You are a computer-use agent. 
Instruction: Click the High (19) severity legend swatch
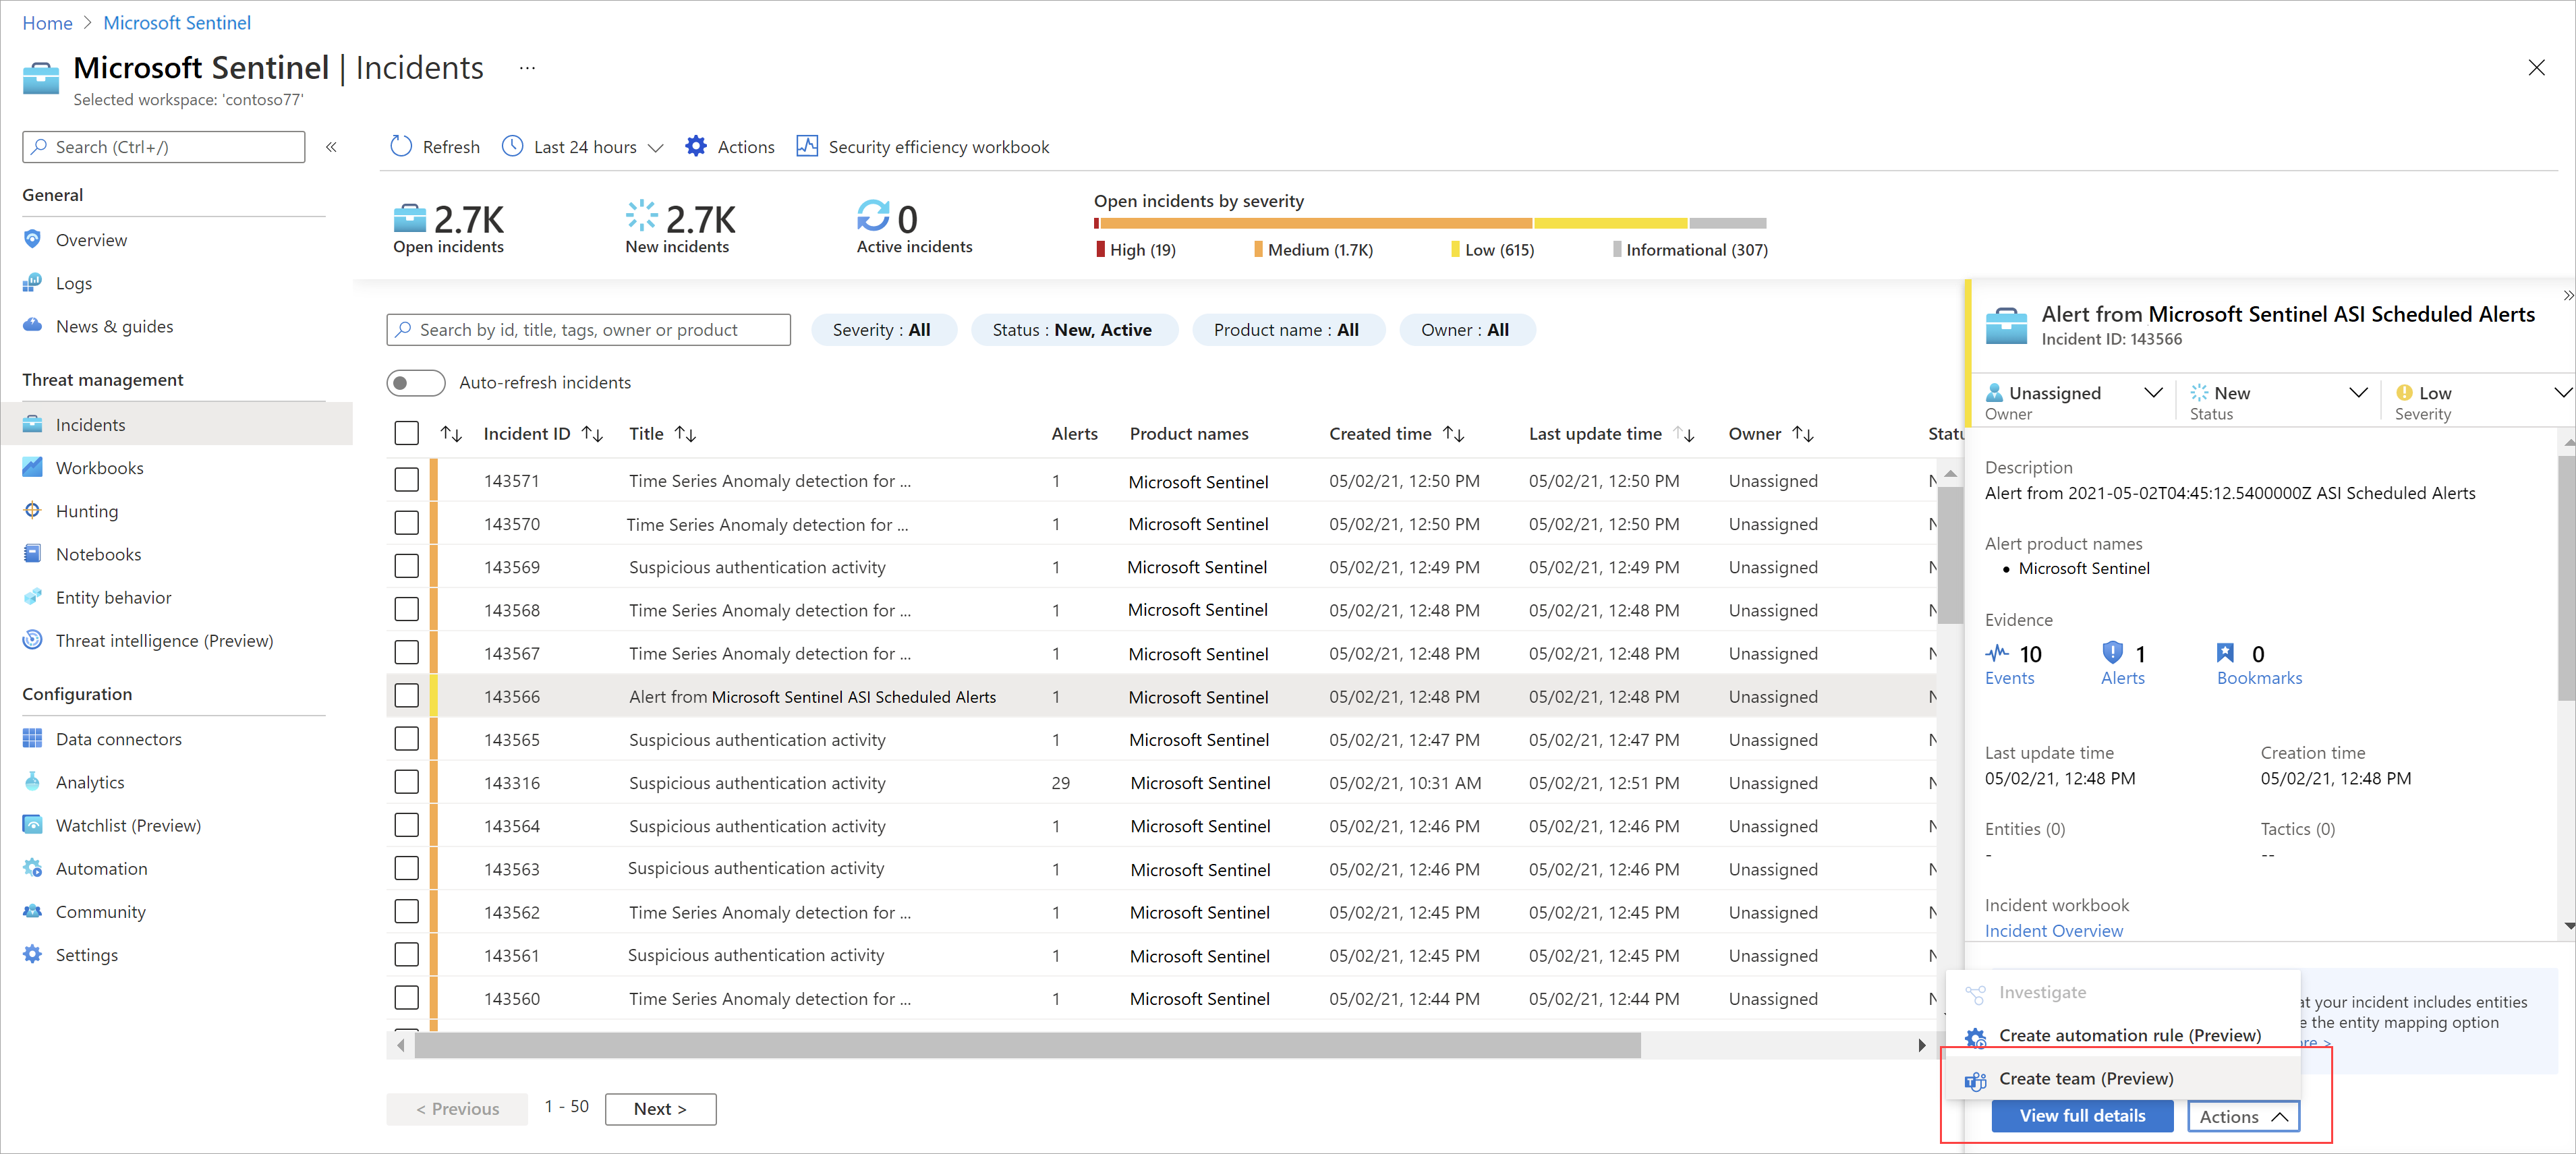pos(1100,249)
